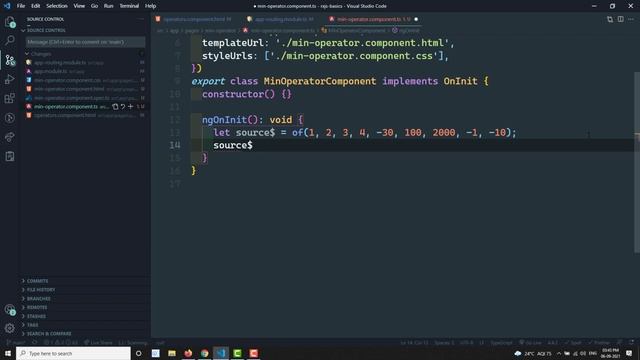Open Source Control panel More Actions menu

tap(141, 19)
